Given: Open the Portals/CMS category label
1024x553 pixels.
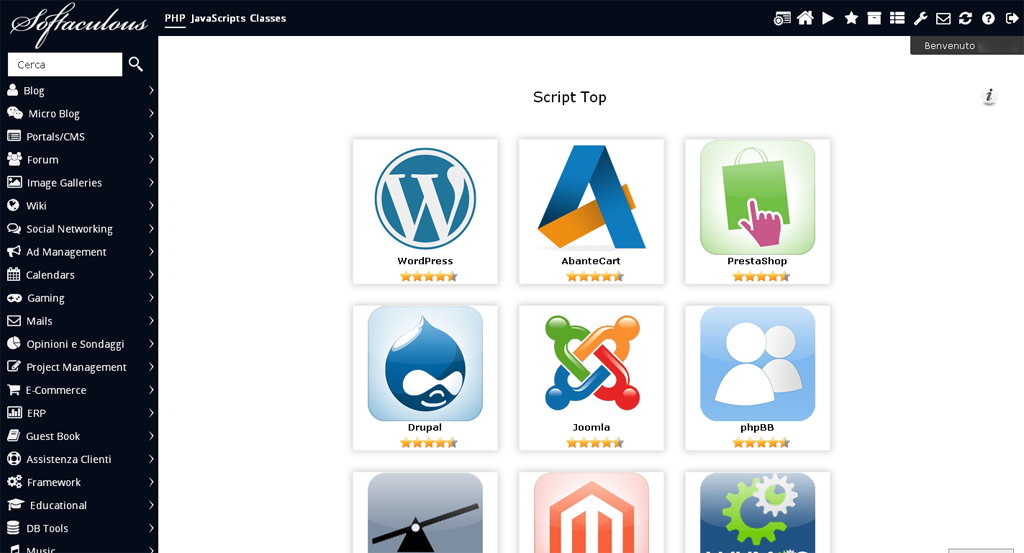Looking at the screenshot, I should pos(56,136).
